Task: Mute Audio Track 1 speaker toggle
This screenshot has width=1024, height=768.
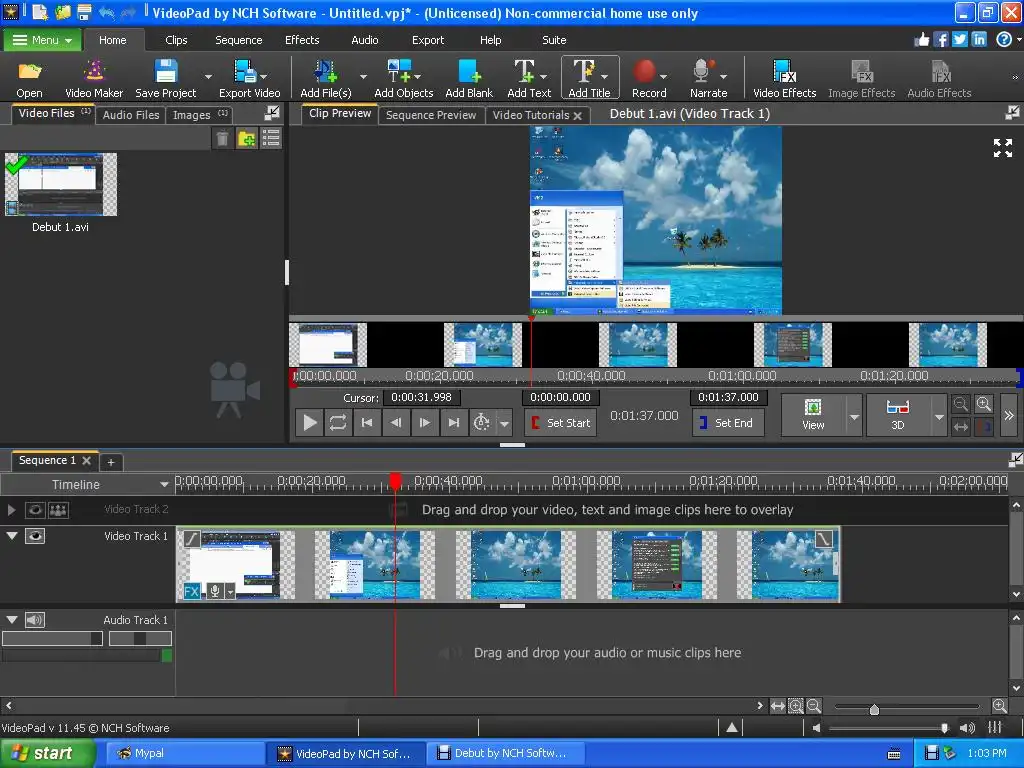Action: [x=35, y=620]
